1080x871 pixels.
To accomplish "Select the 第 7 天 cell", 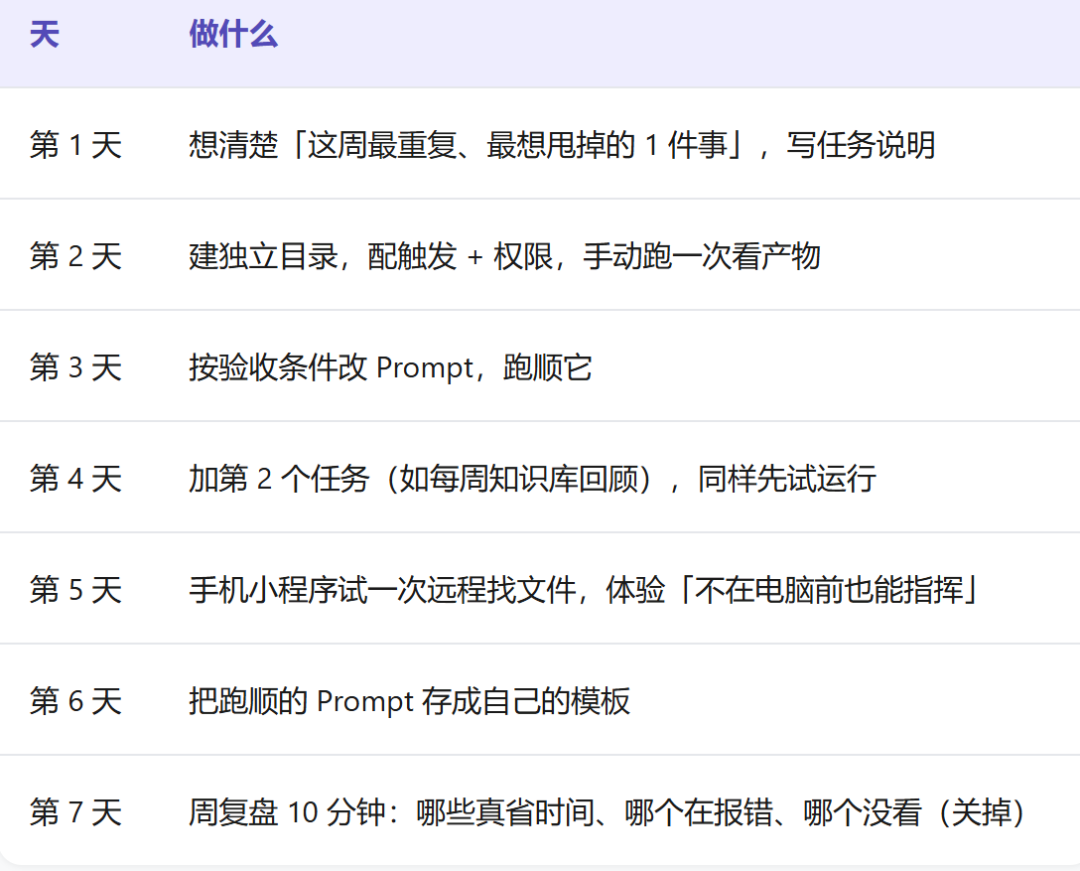I will [76, 812].
